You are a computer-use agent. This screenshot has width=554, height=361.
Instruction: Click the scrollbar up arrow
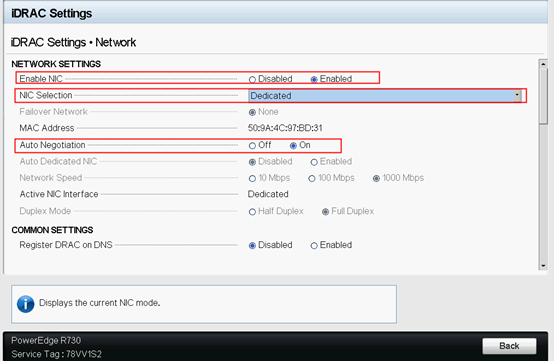click(543, 64)
